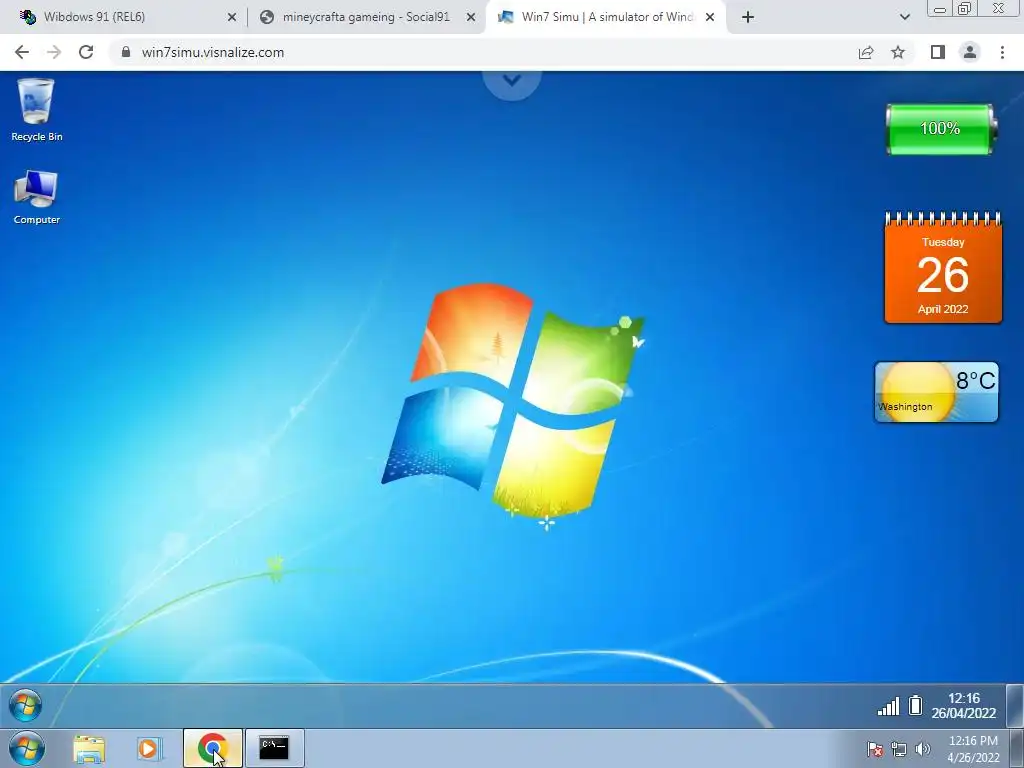Switch to mineycrafta gameing - Social91 tab
1024x768 pixels.
point(366,17)
